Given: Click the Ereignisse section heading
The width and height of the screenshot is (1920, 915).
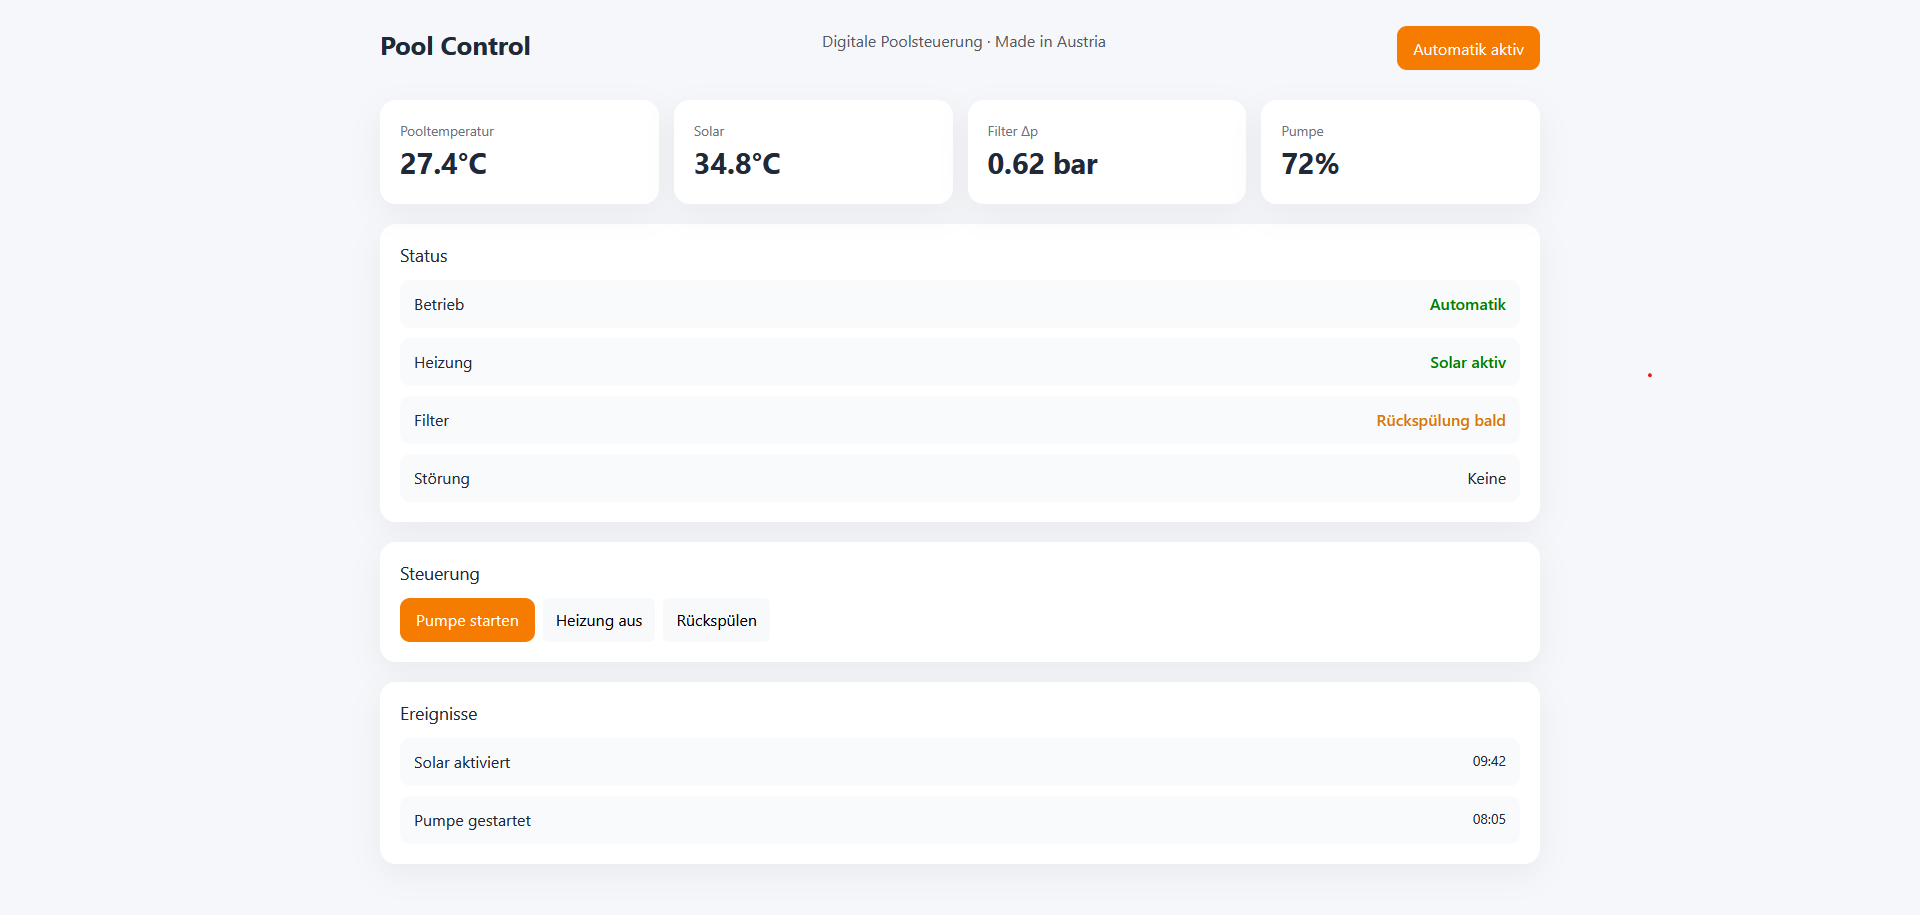Looking at the screenshot, I should click(439, 714).
